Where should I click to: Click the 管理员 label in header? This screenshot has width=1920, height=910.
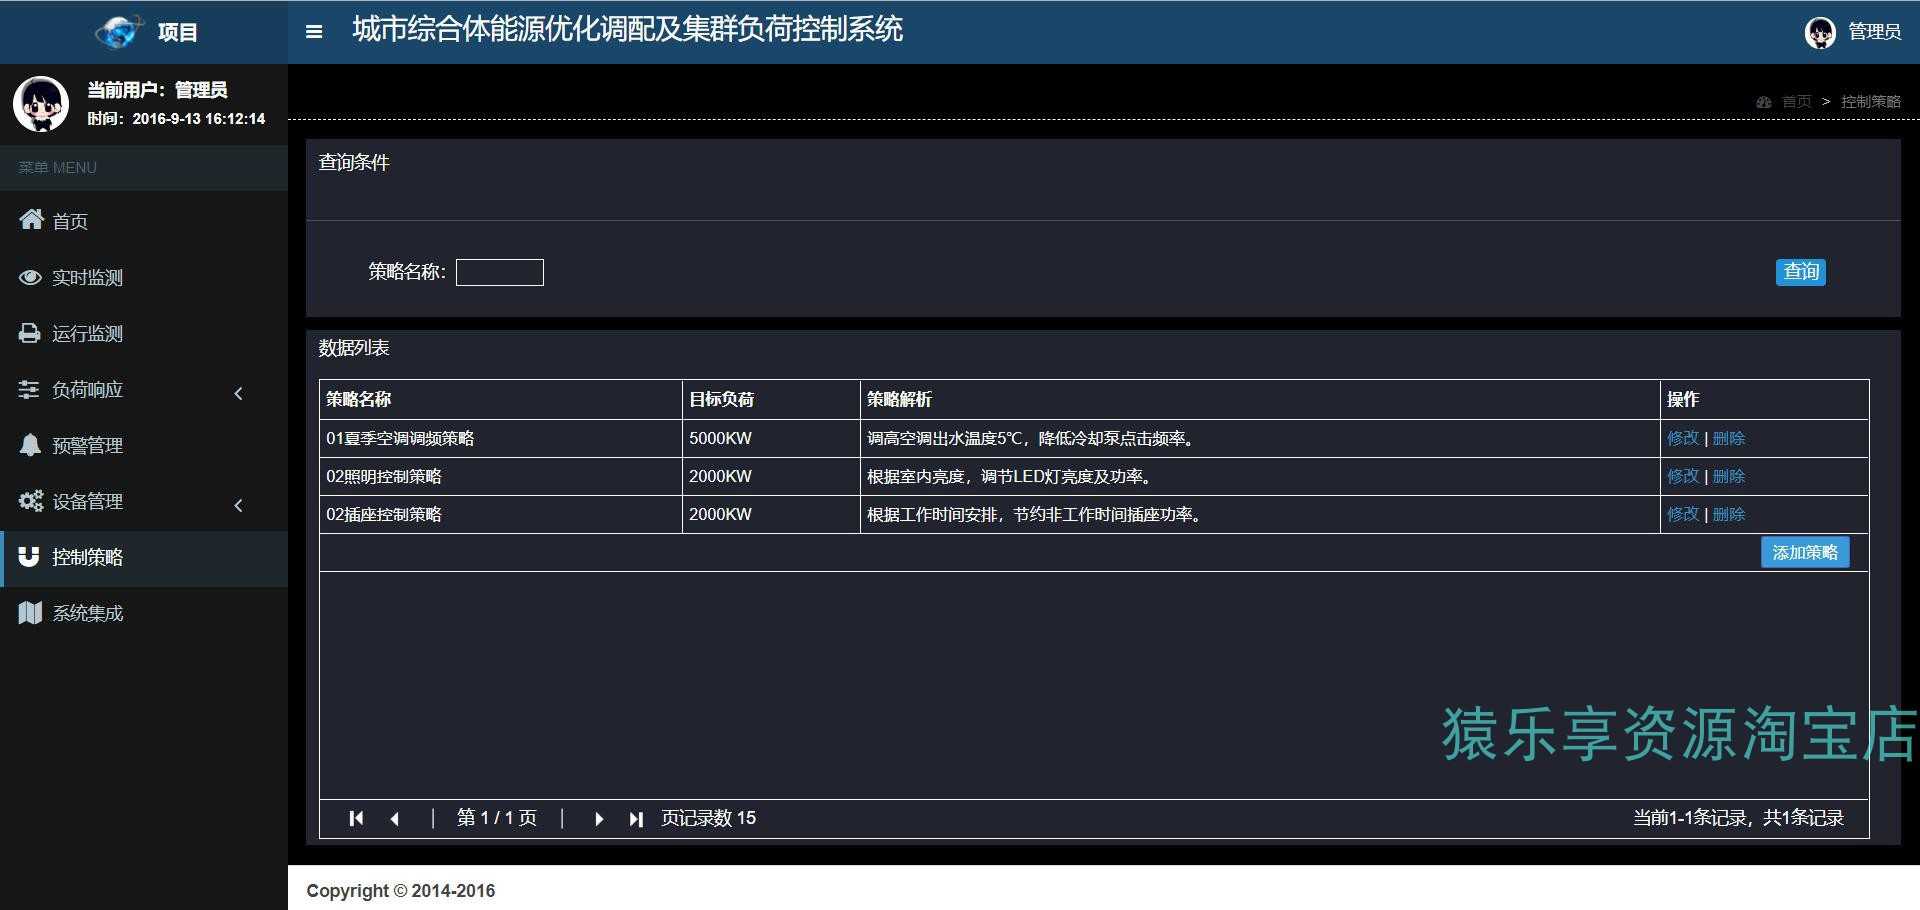[1874, 32]
